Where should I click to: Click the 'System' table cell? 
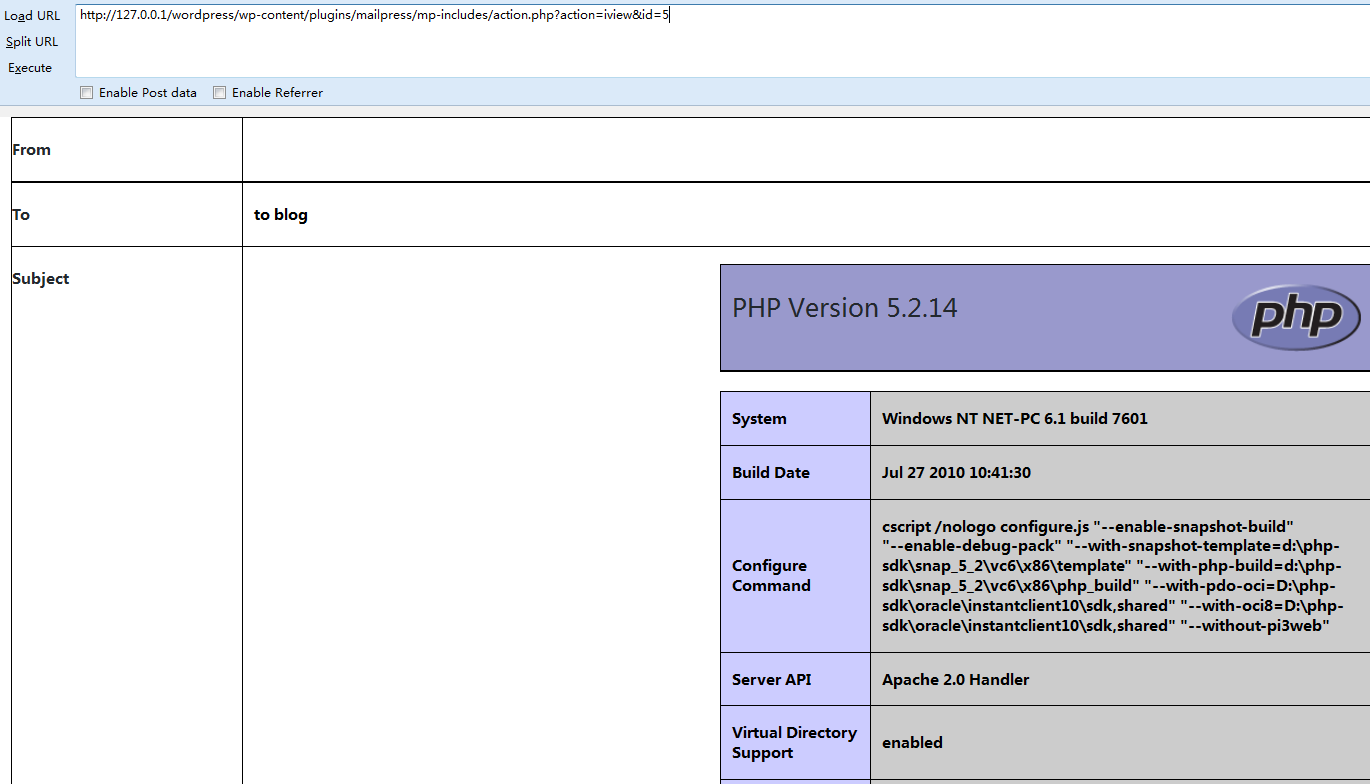[x=796, y=419]
